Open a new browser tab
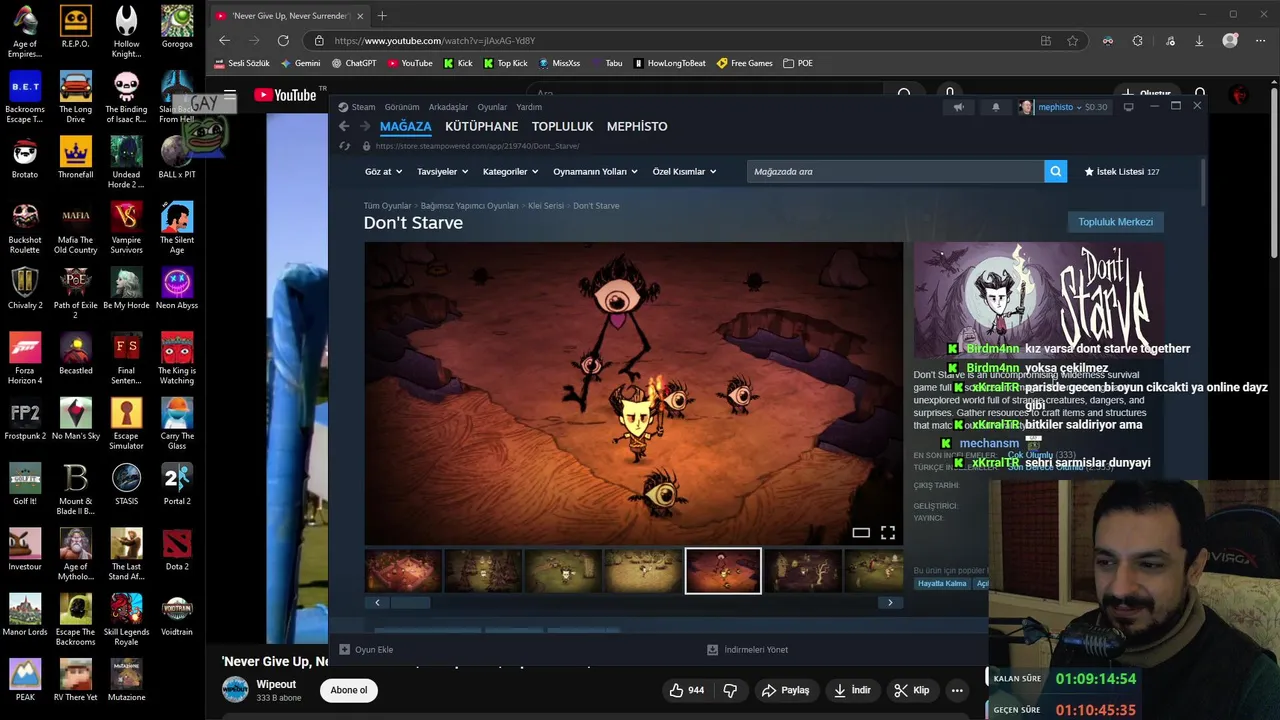 pyautogui.click(x=382, y=15)
